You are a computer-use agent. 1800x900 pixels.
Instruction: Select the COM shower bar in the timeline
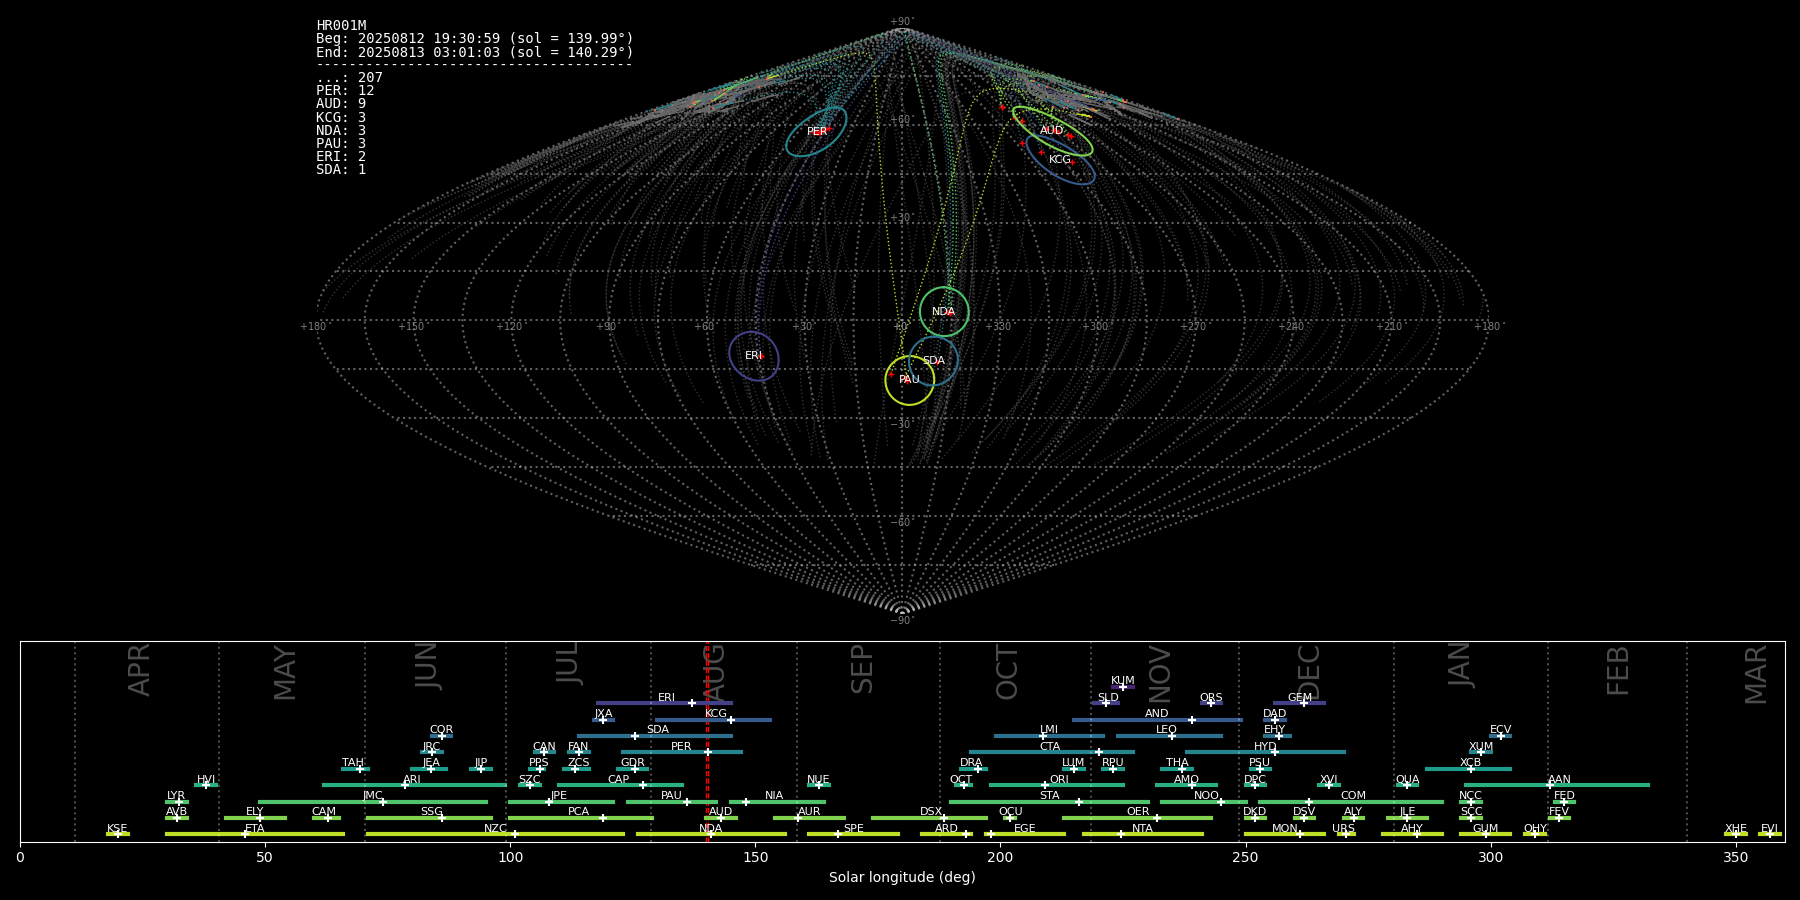click(x=1352, y=801)
